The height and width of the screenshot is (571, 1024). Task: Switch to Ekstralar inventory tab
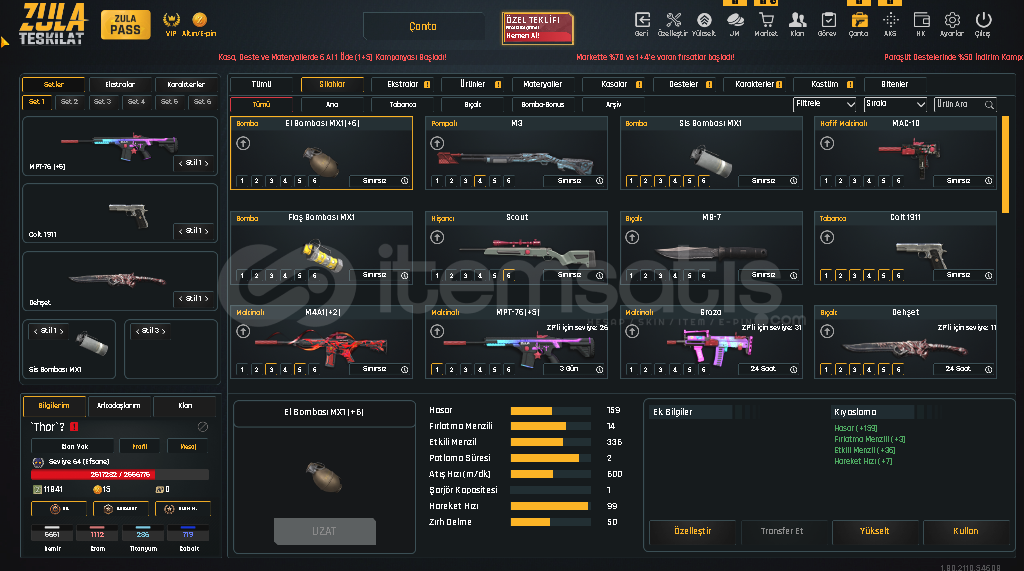402,84
